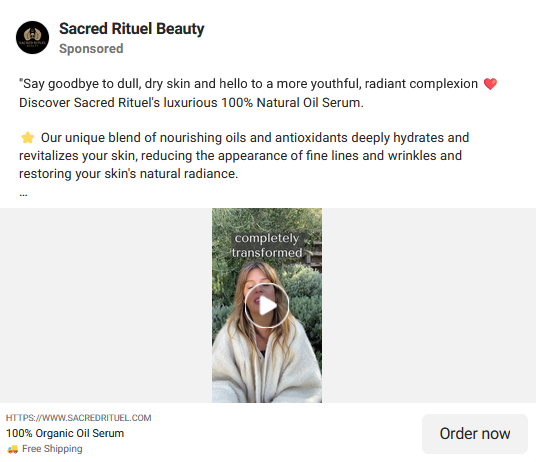Click the 'completely transformed' video caption
The height and width of the screenshot is (462, 536).
coord(267,245)
